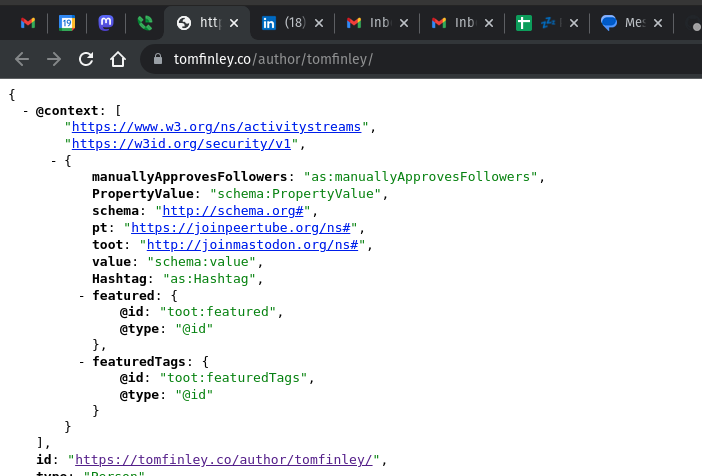702x476 pixels.
Task: Open the pinned Gmail tab
Action: [28, 22]
